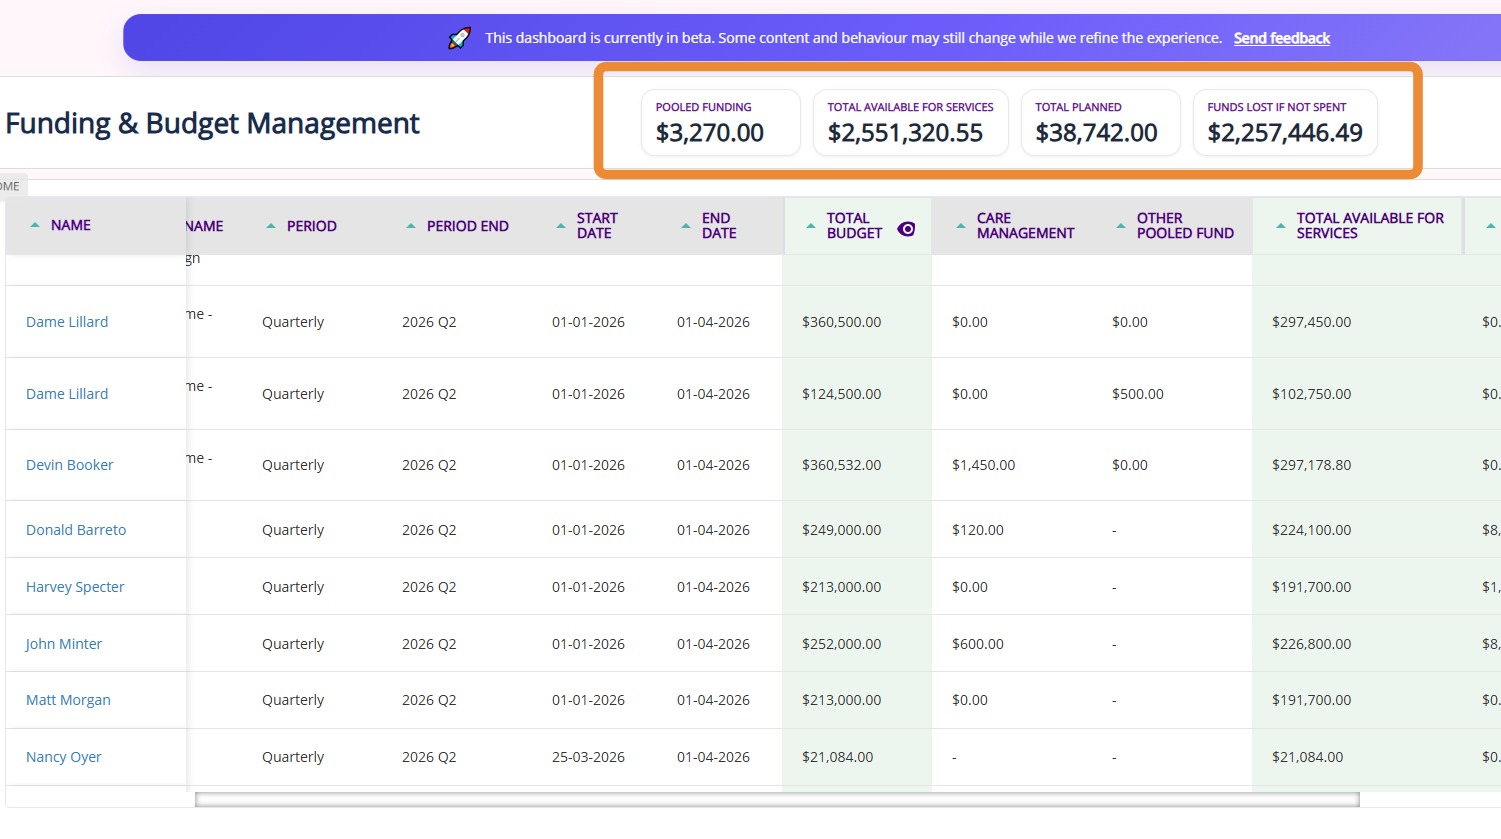Viewport: 1501px width, 839px height.
Task: Click the horizontal scrollbar below the table
Action: pos(777,799)
